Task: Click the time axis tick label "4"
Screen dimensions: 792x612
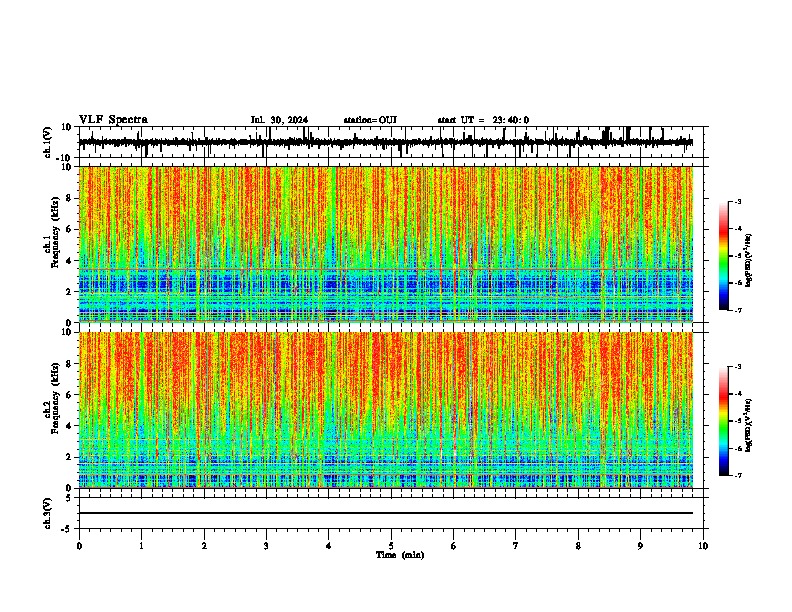Action: (x=329, y=546)
